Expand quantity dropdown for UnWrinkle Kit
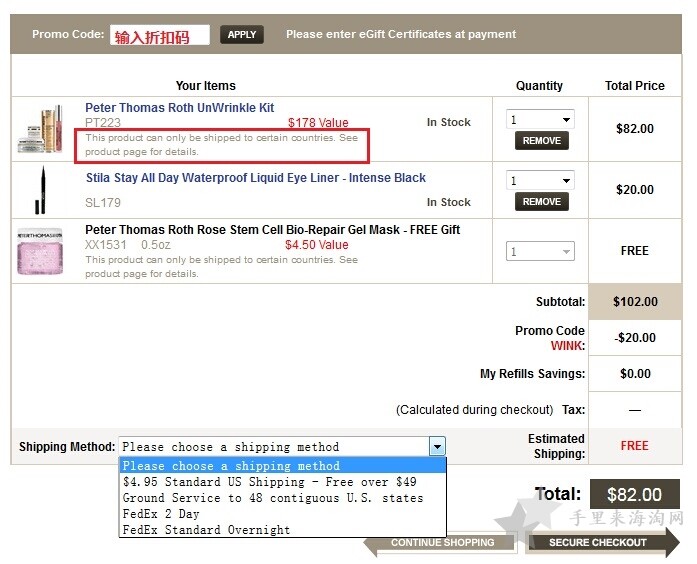697x564 pixels. pyautogui.click(x=540, y=119)
